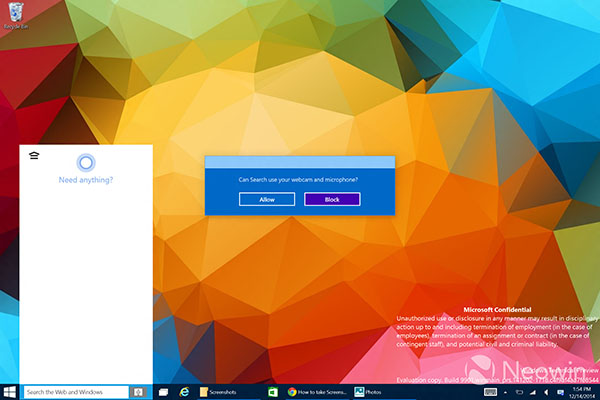
Task: Click the microphone icon in search box
Action: pyautogui.click(x=140, y=392)
